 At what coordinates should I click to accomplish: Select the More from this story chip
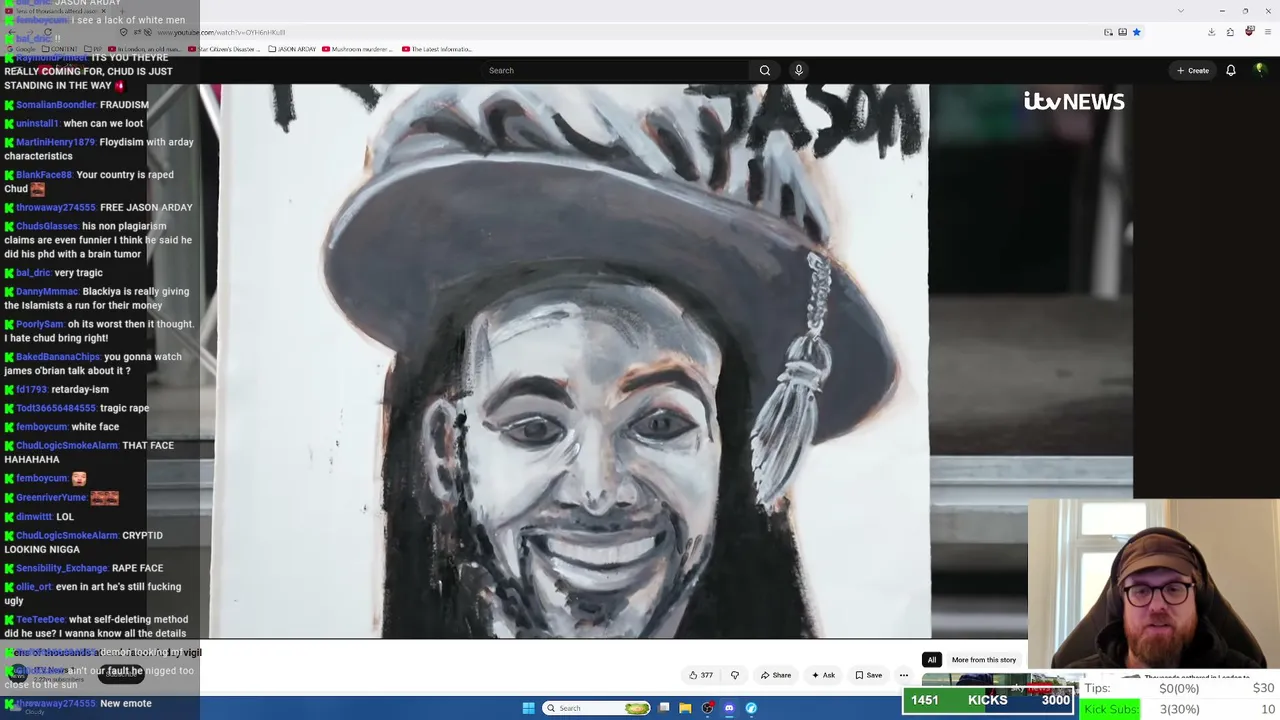[x=984, y=660]
